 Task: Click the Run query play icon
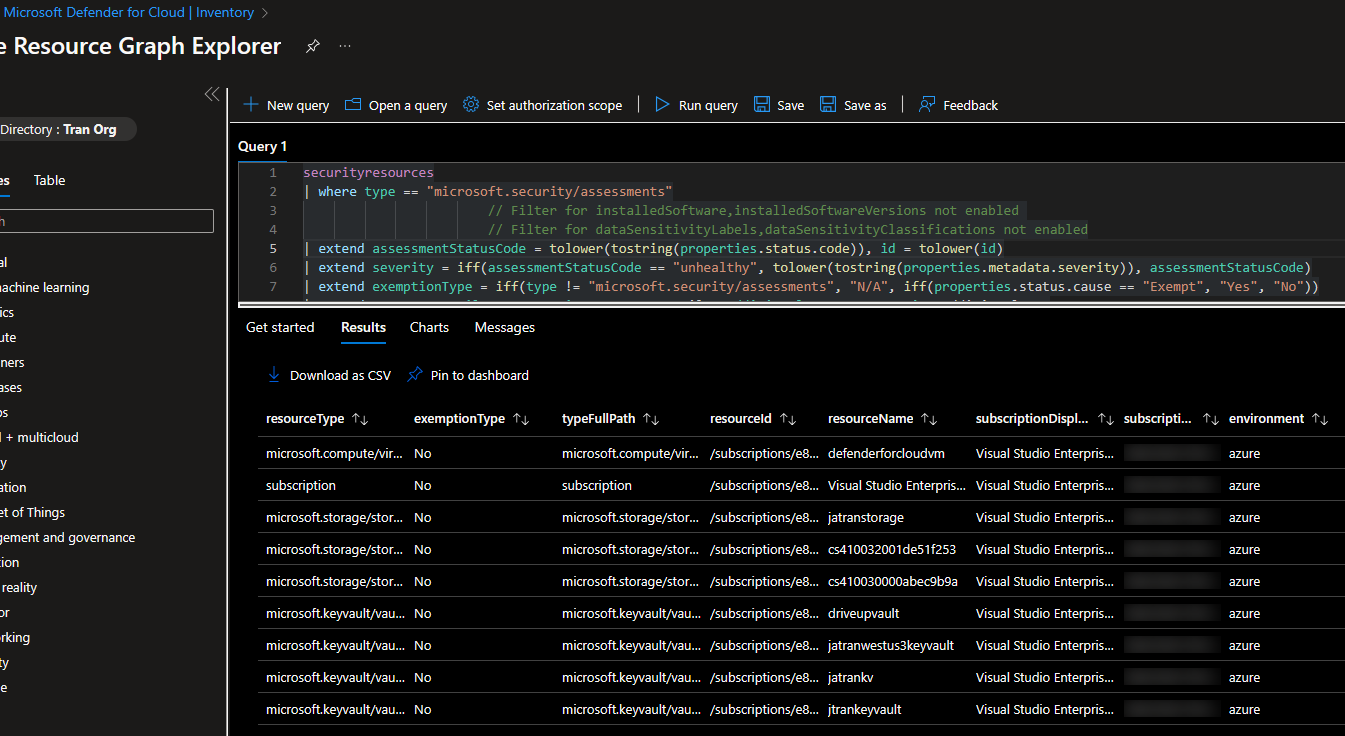click(x=662, y=104)
